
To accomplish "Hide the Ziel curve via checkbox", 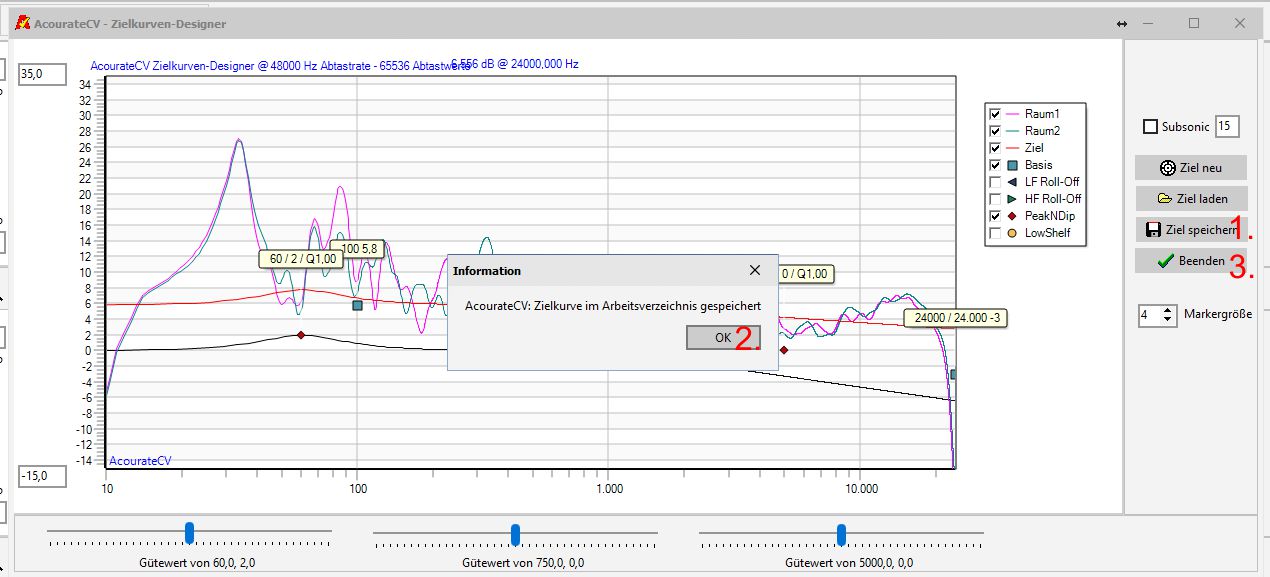I will click(995, 148).
